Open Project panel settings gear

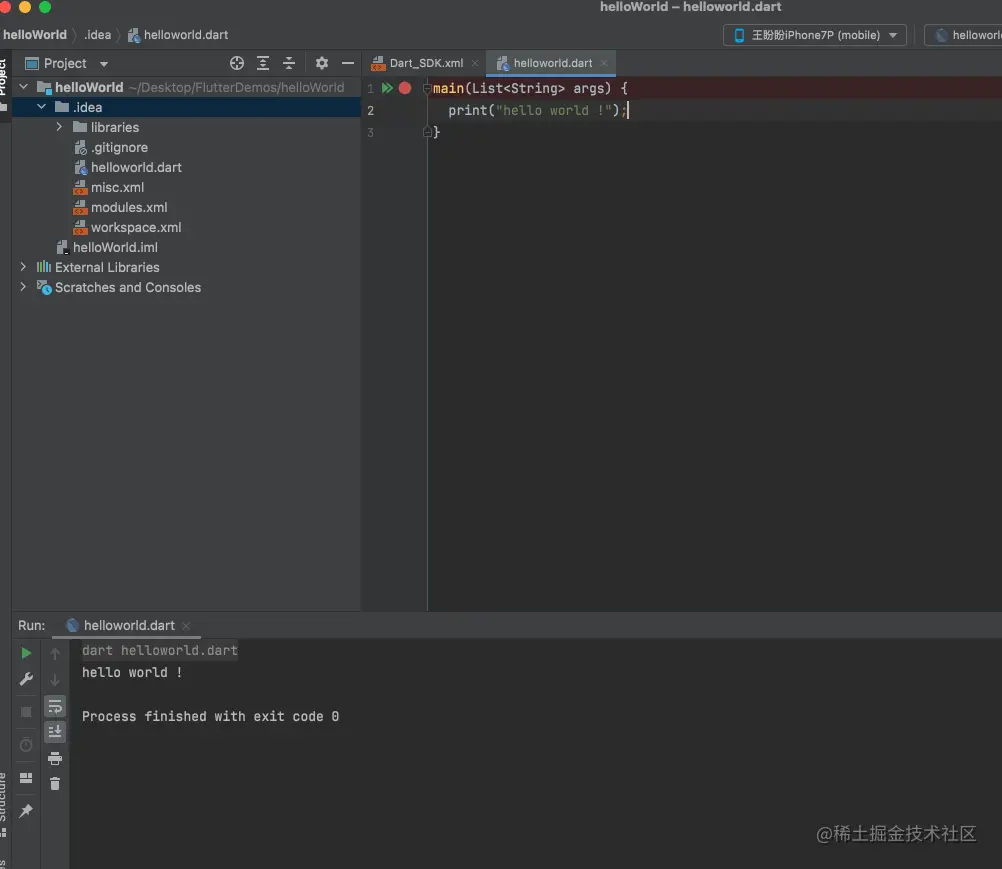point(321,63)
